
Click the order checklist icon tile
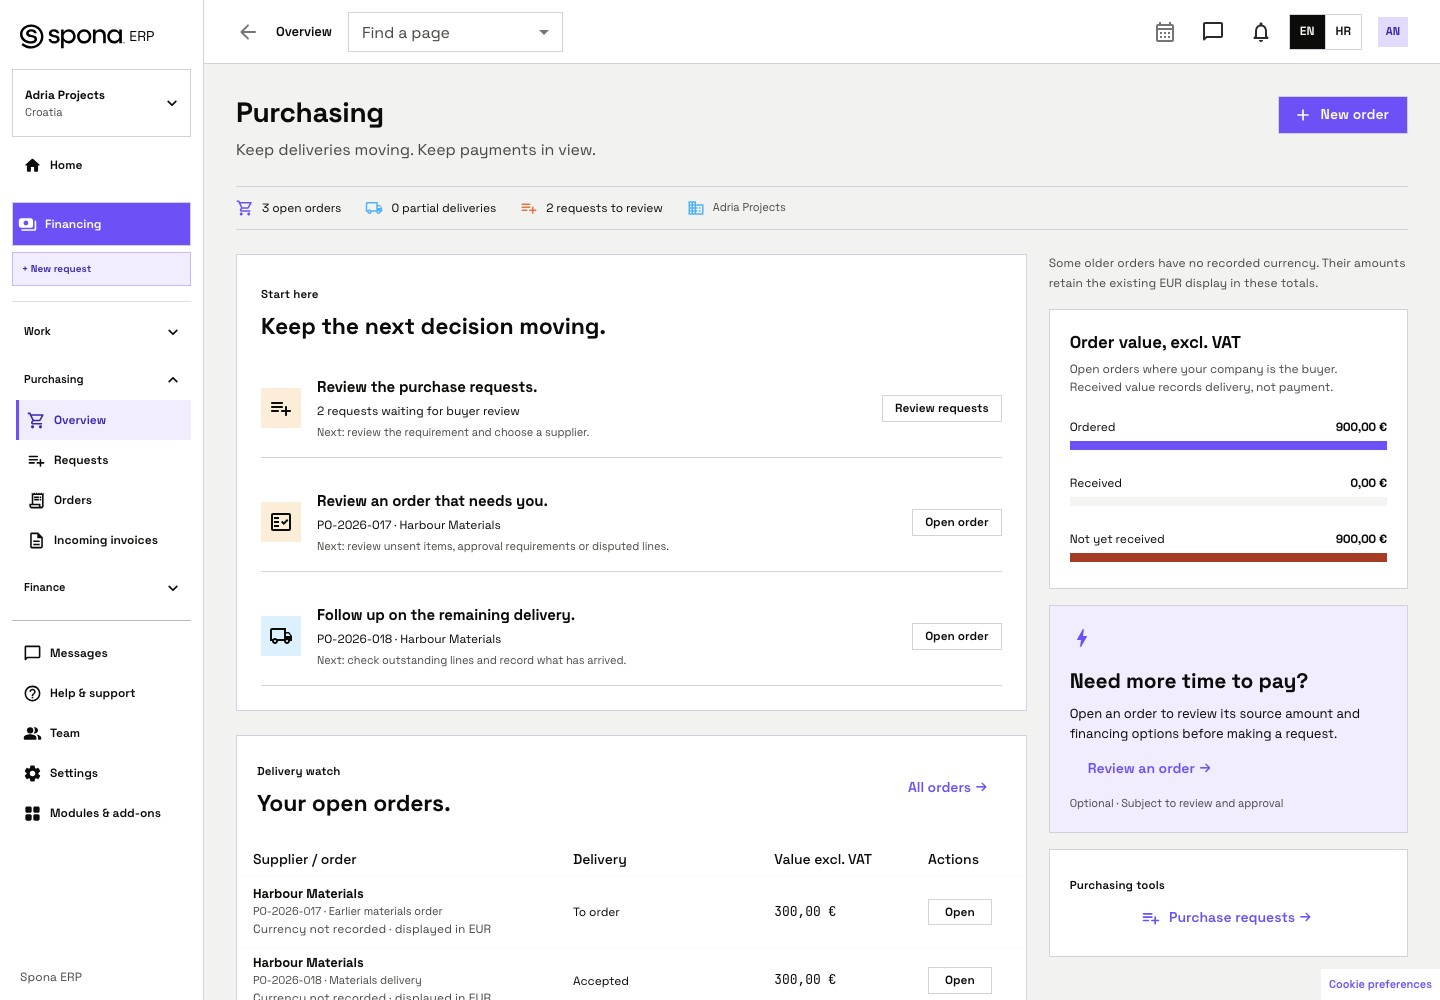[x=281, y=522]
